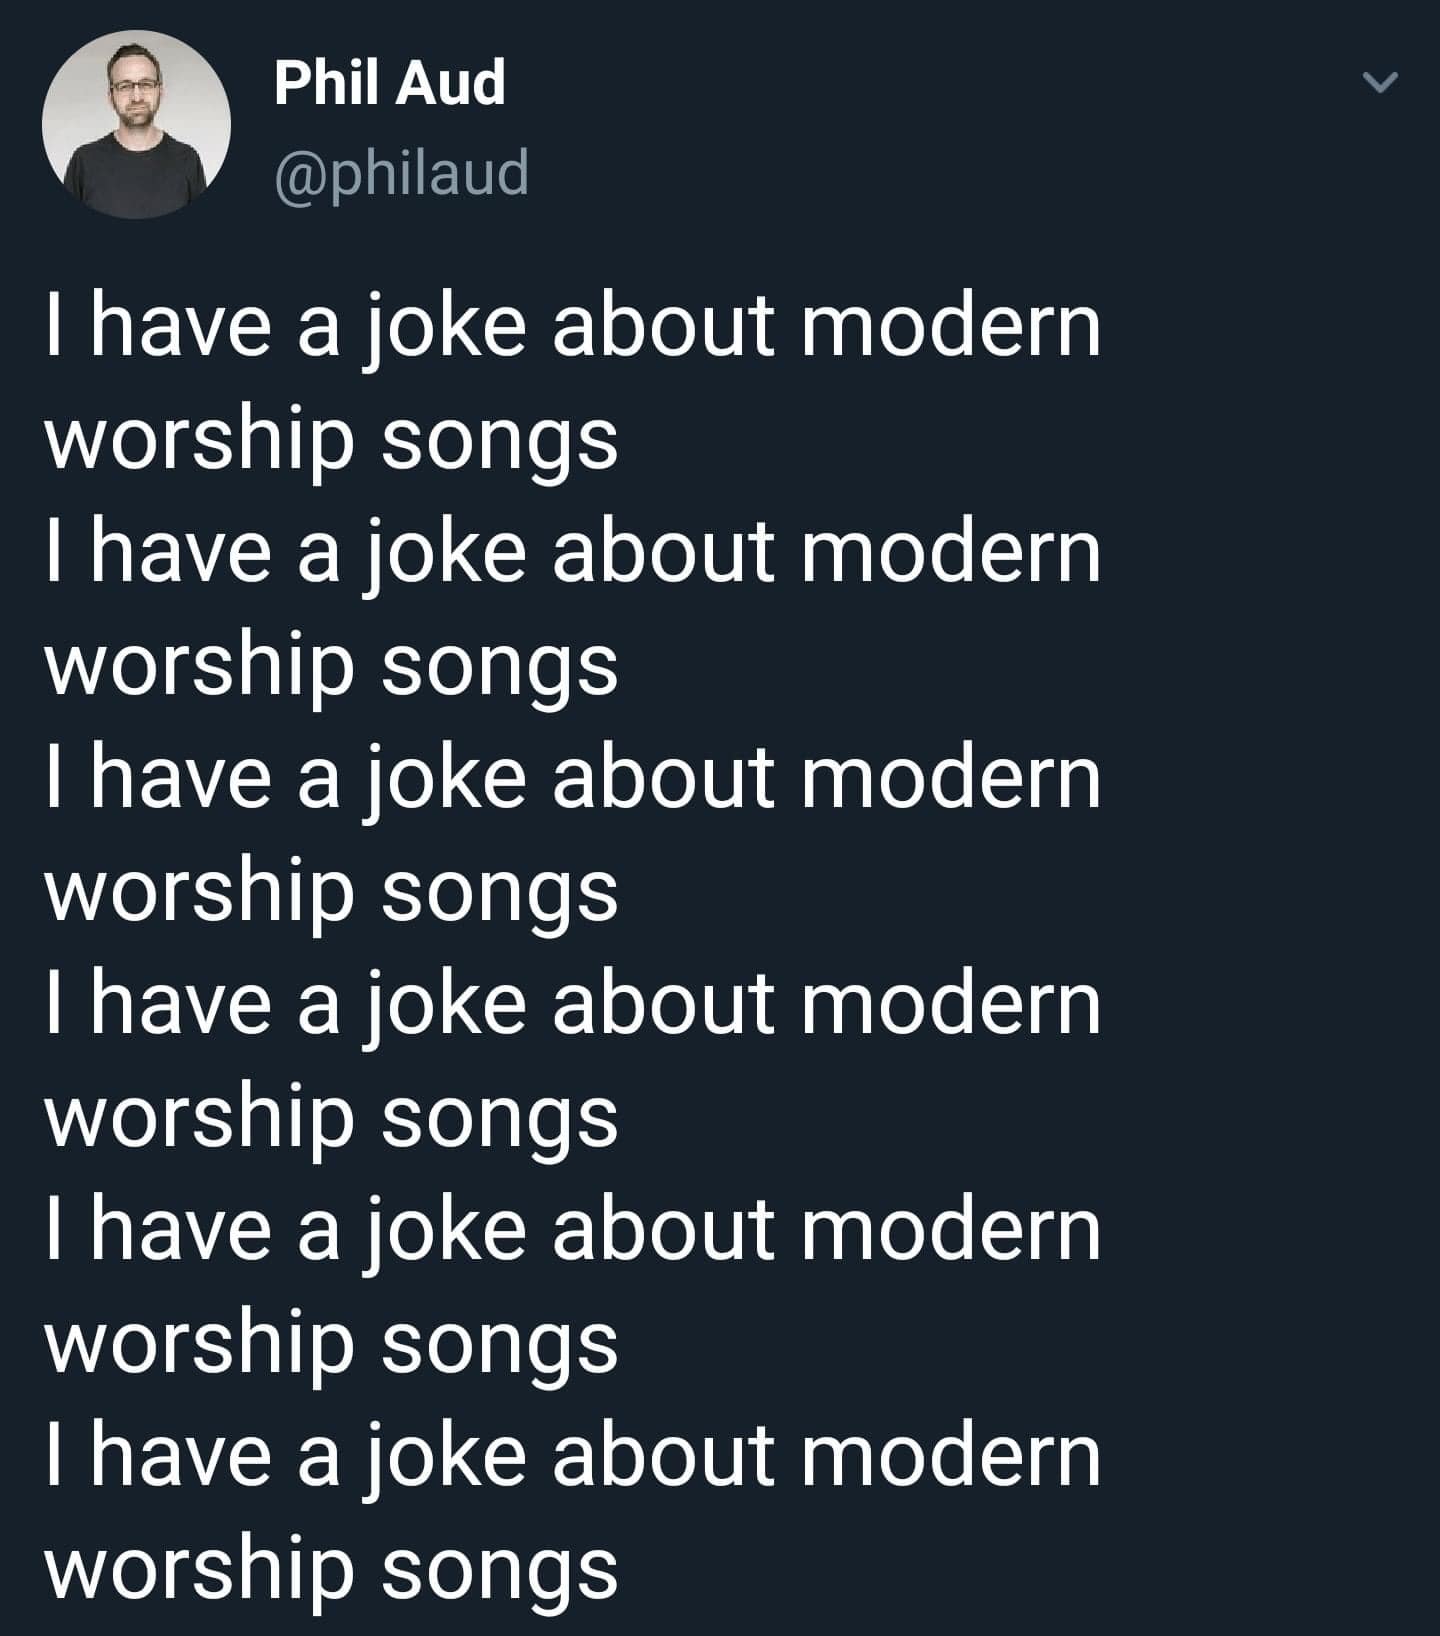Viewport: 1440px width, 1636px height.
Task: Select the fourth 'worship songs' line
Action: pos(332,1117)
